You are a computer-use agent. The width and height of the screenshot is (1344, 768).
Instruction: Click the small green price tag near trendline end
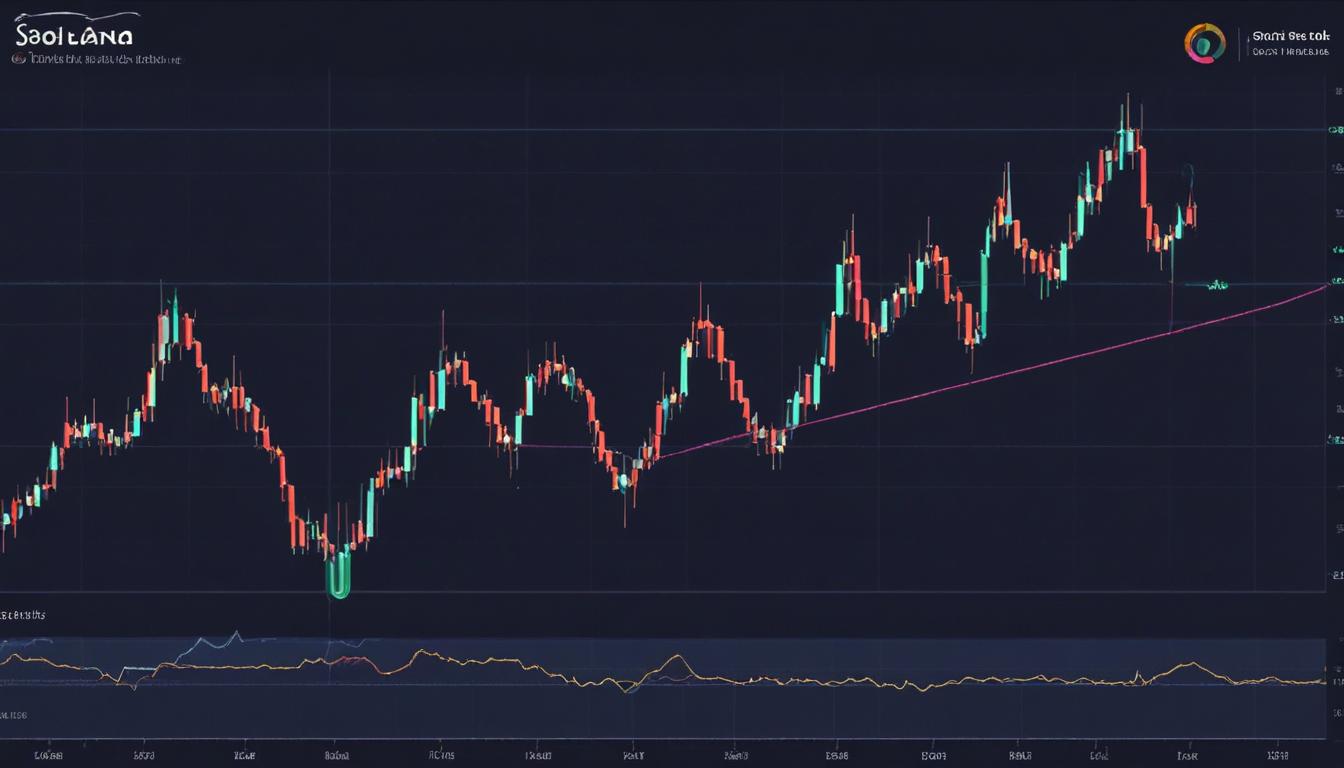click(1217, 285)
